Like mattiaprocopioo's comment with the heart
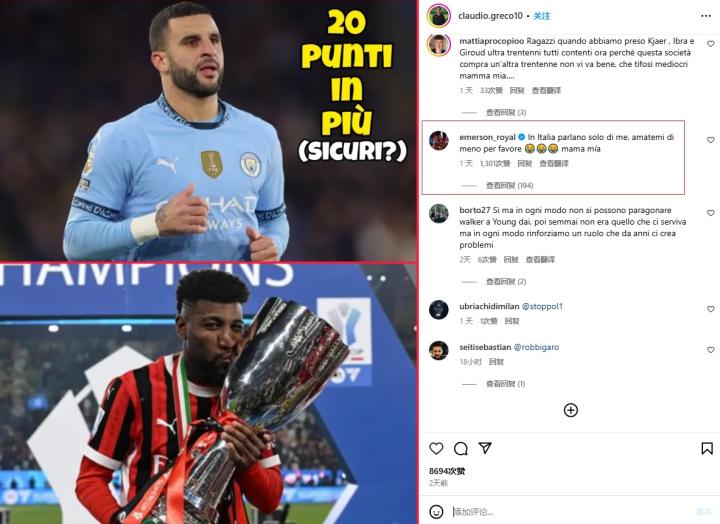This screenshot has width=720, height=524. pyautogui.click(x=711, y=44)
